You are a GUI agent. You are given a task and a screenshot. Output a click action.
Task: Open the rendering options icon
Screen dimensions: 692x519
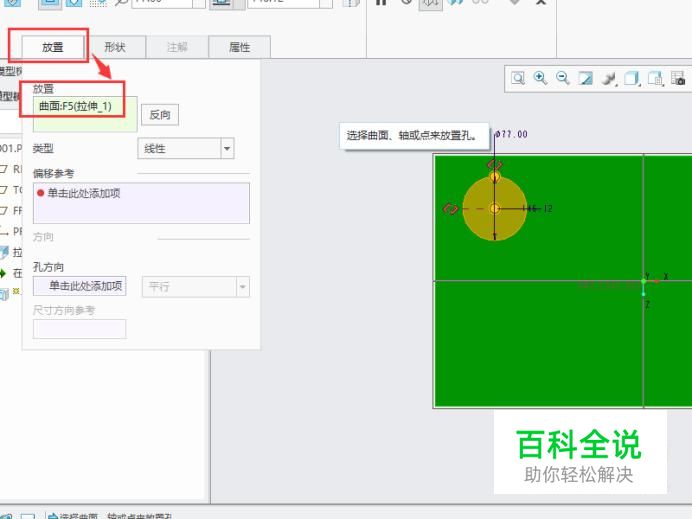609,79
